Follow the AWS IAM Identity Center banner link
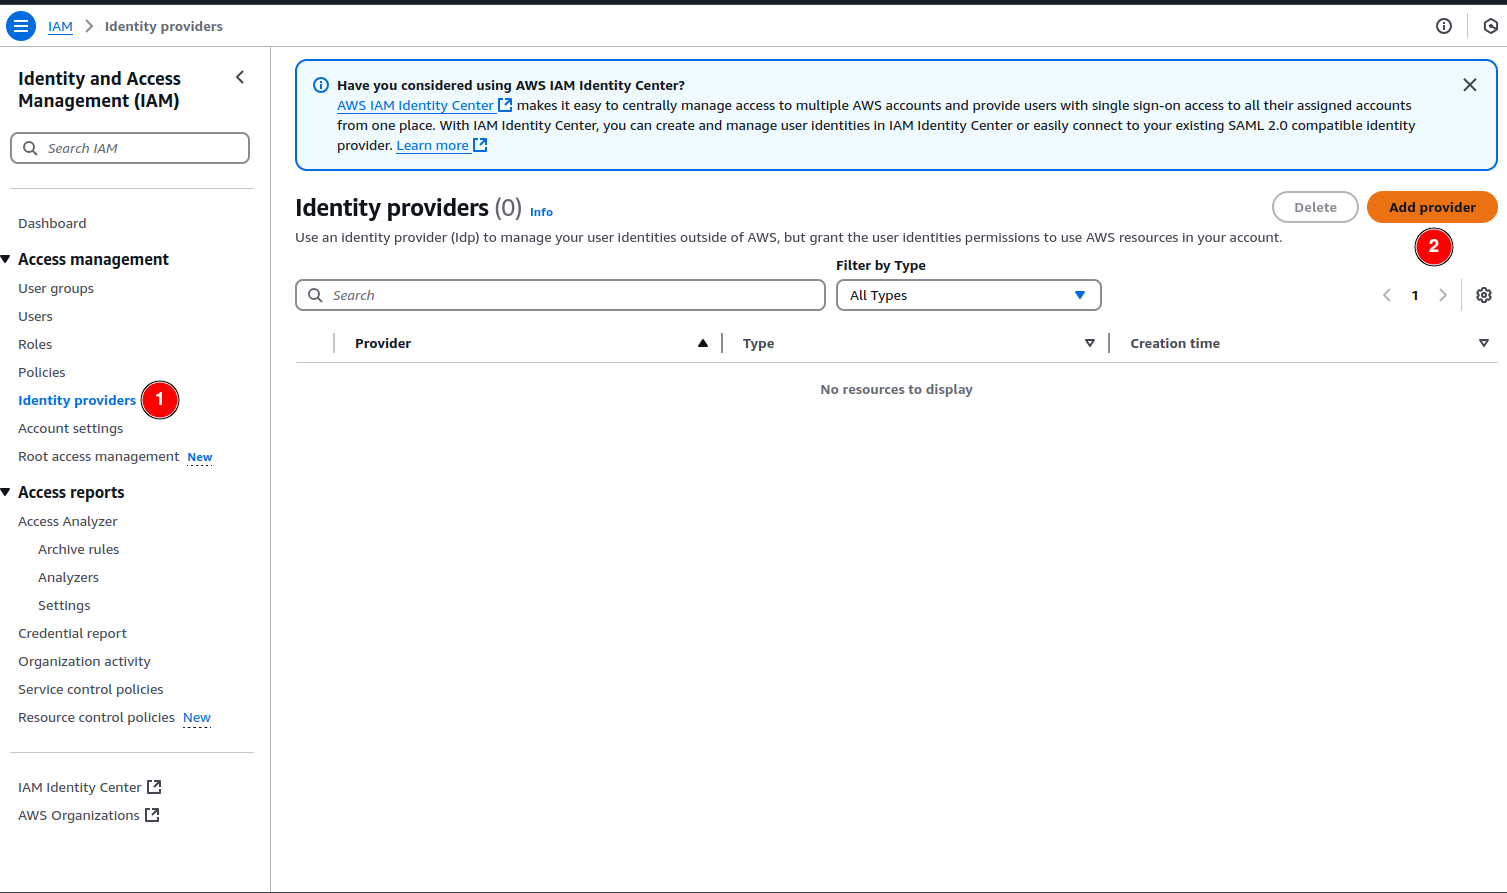This screenshot has height=893, width=1507. tap(415, 105)
